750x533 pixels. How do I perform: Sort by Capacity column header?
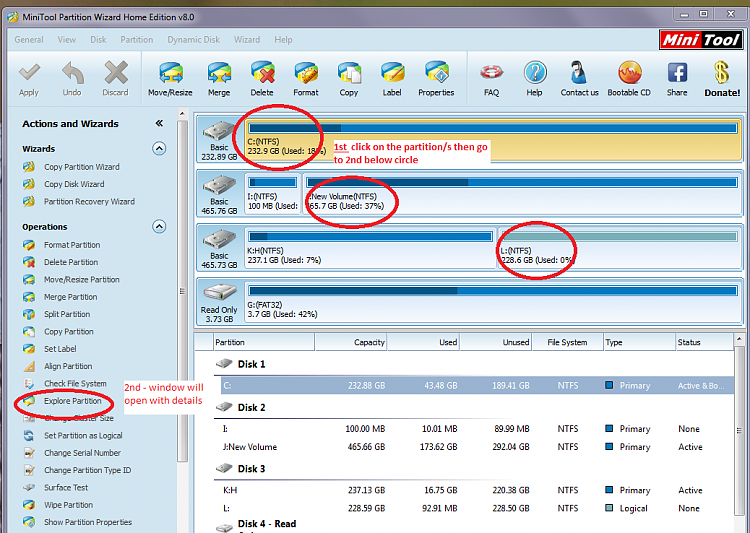pos(351,342)
